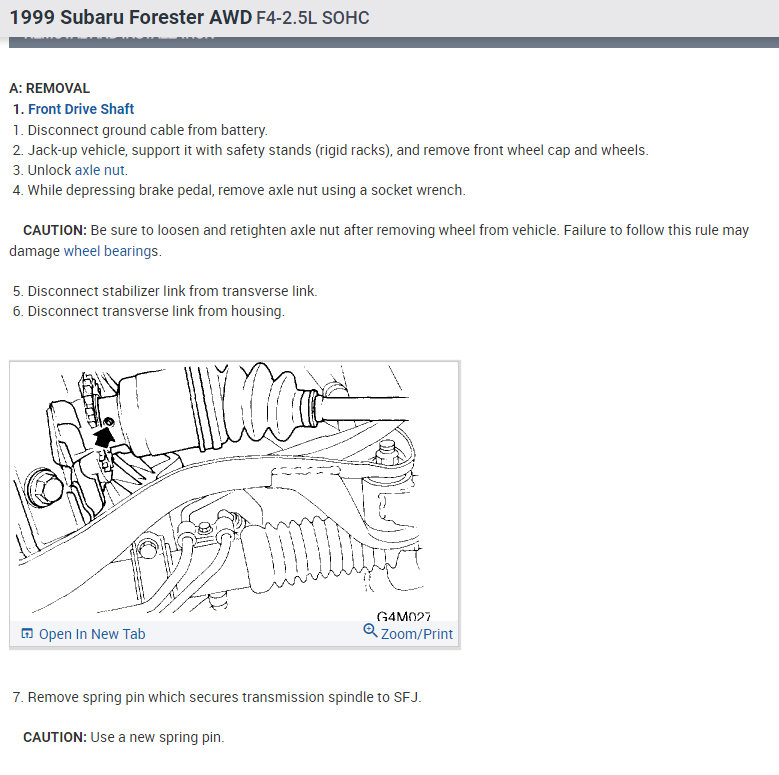Screen dimensions: 779x775
Task: Click the dark section header bar
Action: click(x=393, y=42)
